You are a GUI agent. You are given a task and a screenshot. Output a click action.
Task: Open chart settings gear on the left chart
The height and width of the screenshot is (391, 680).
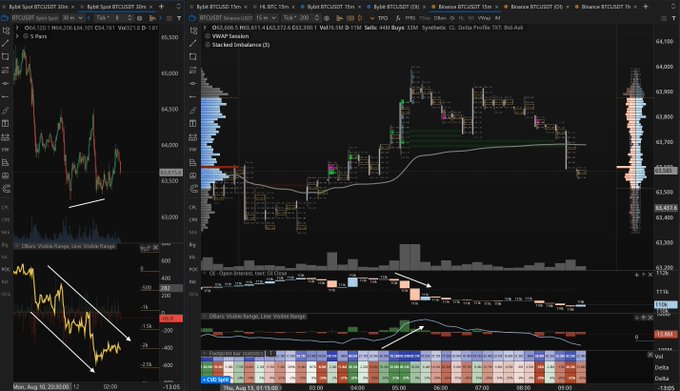pos(139,18)
